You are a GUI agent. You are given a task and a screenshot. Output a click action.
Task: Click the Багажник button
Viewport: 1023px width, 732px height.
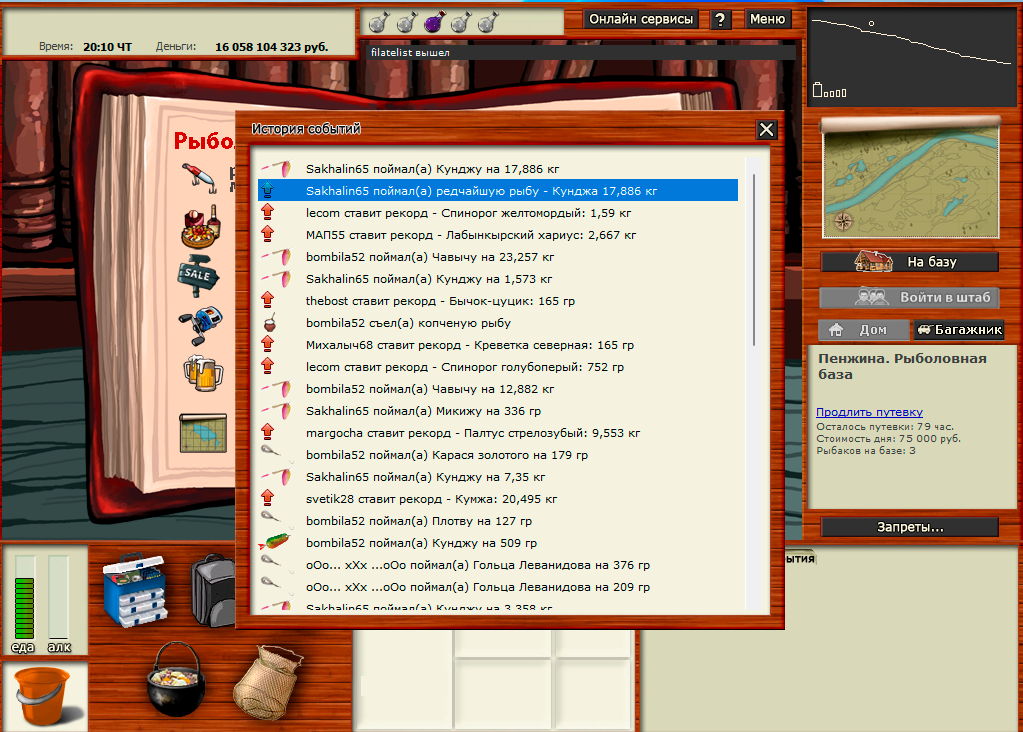coord(958,330)
